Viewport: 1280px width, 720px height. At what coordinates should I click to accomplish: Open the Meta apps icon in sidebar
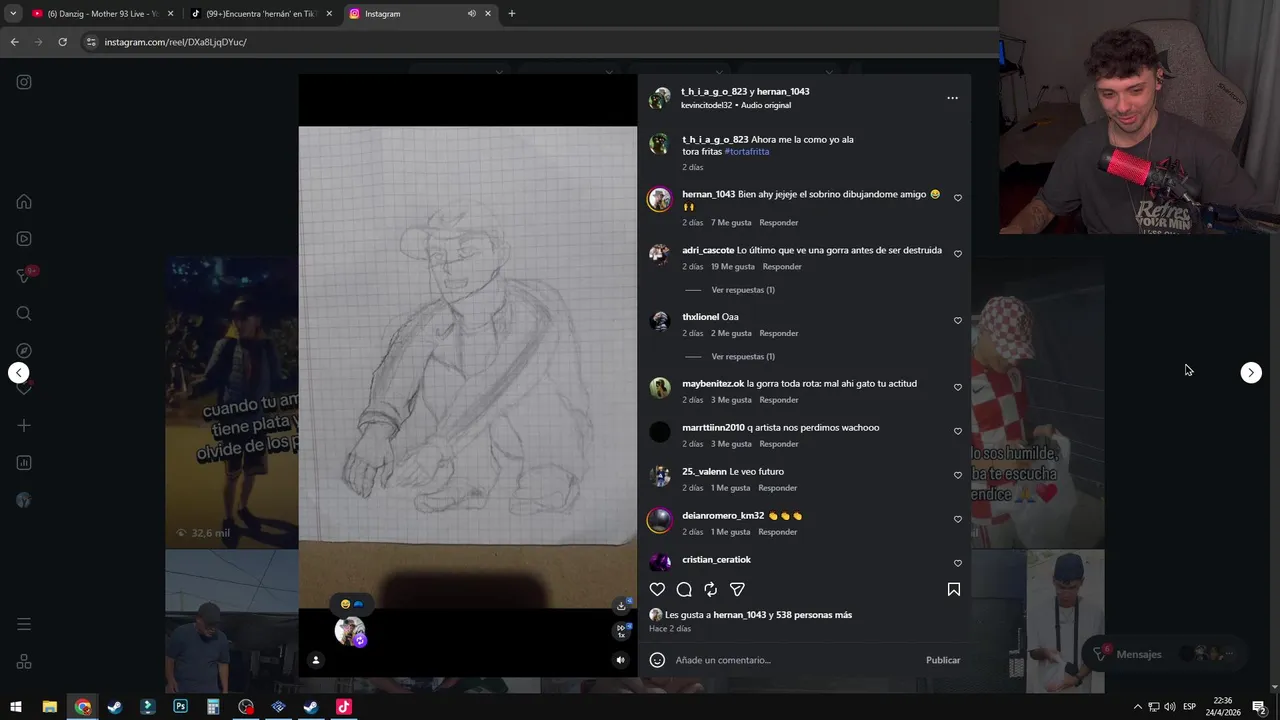pyautogui.click(x=24, y=662)
